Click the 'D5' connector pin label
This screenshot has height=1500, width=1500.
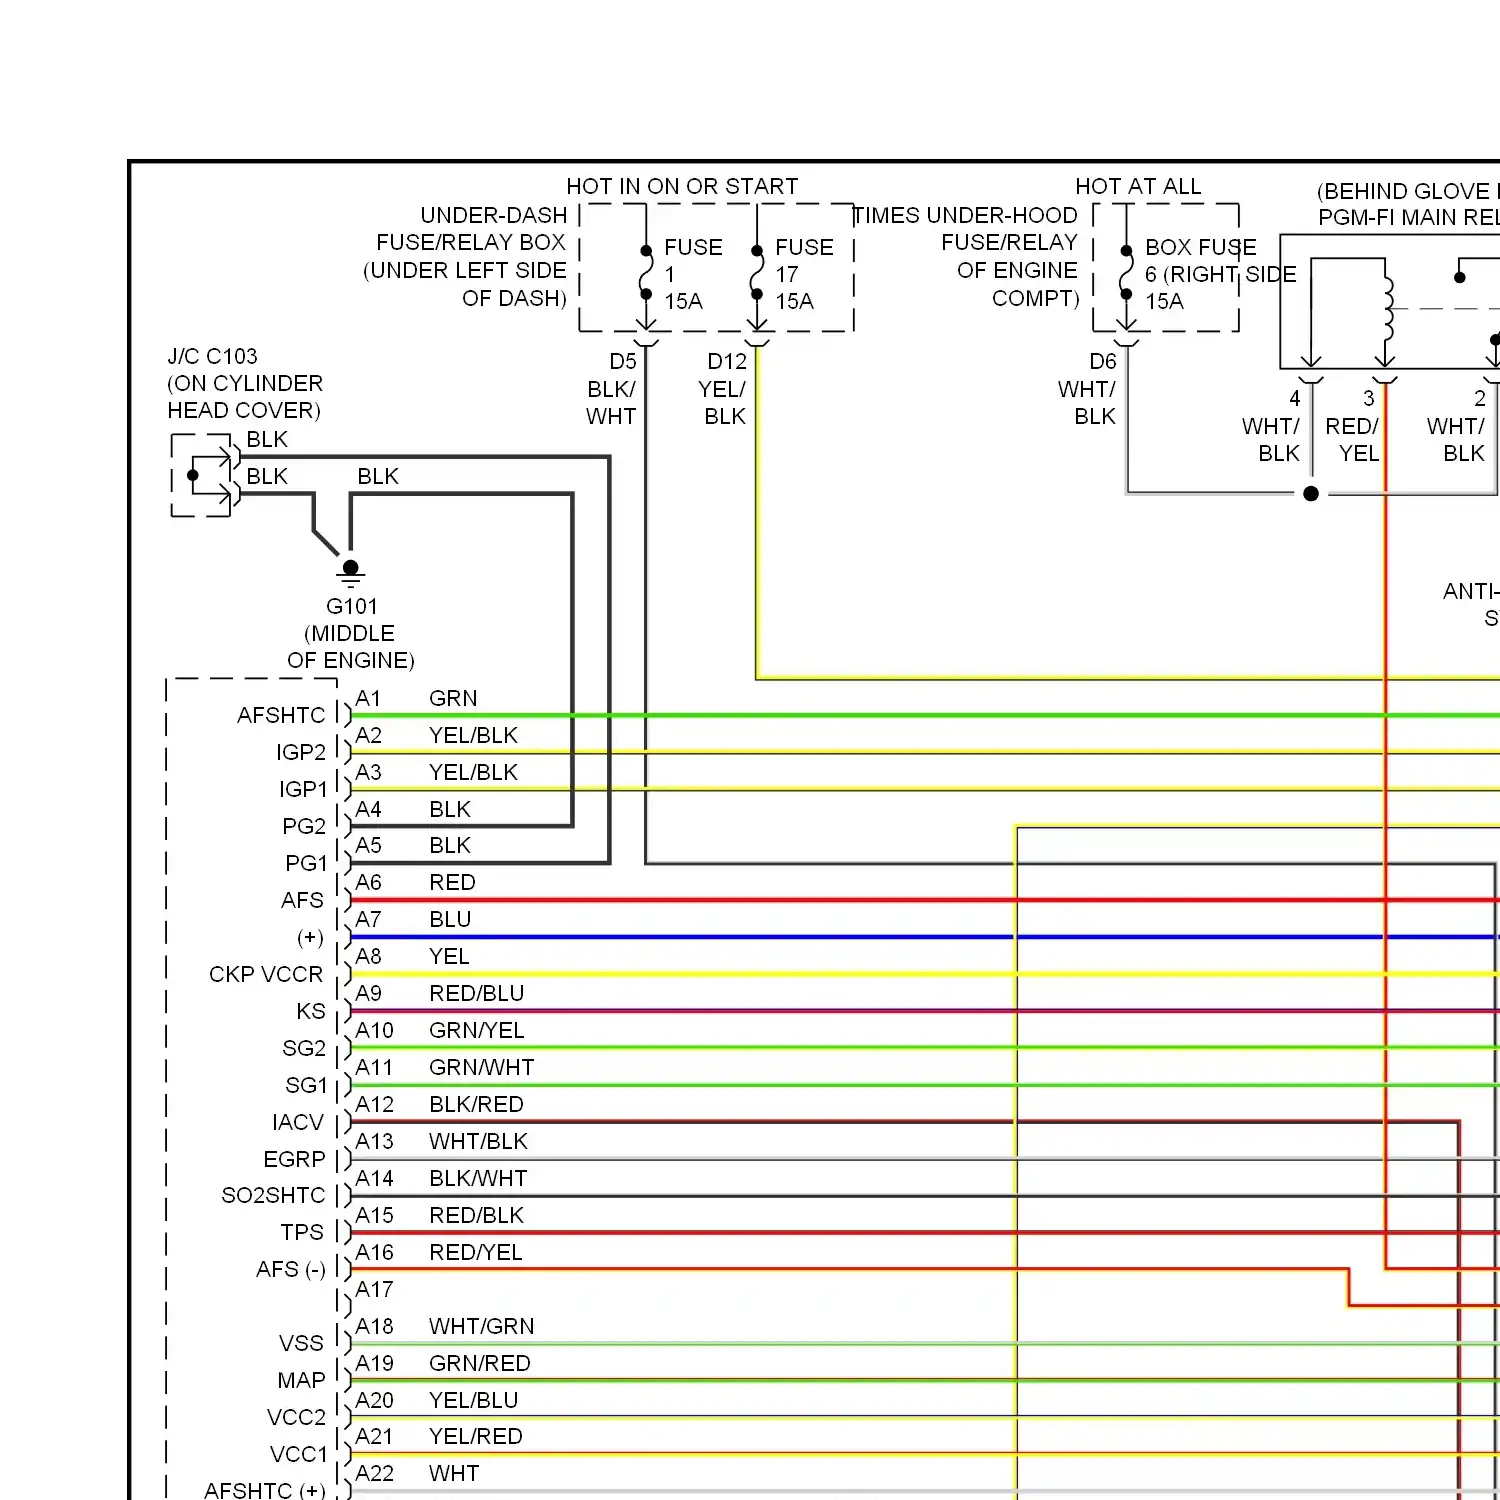pos(623,362)
